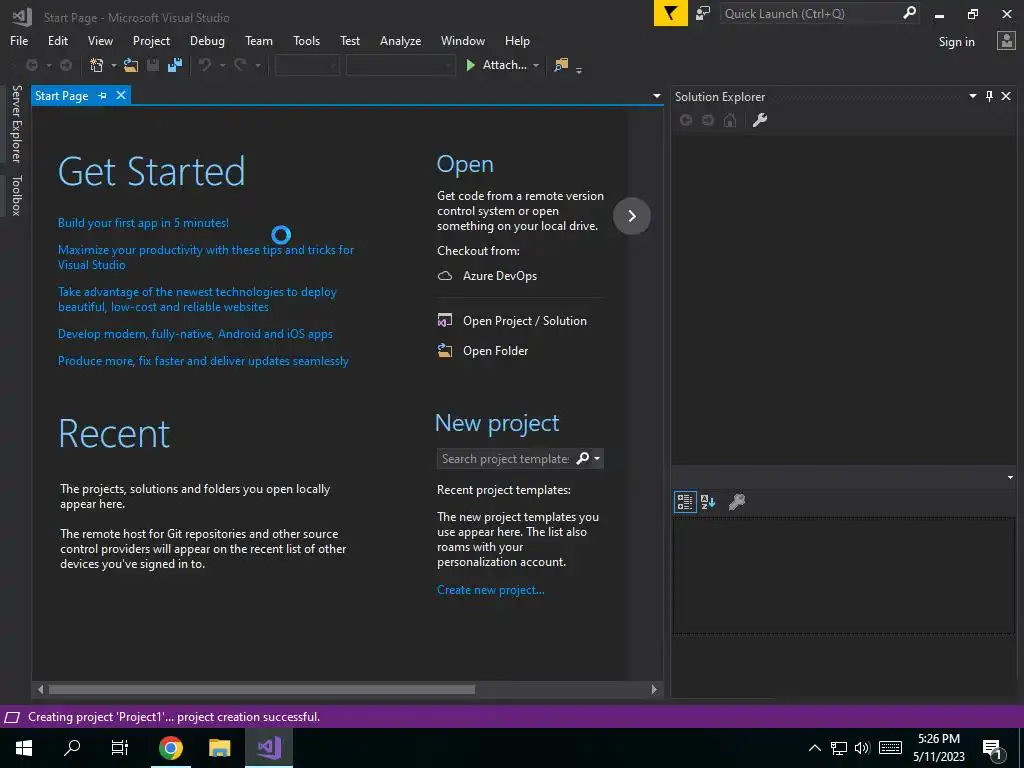1024x768 pixels.
Task: Click the taskbar volume speaker icon
Action: coord(862,748)
